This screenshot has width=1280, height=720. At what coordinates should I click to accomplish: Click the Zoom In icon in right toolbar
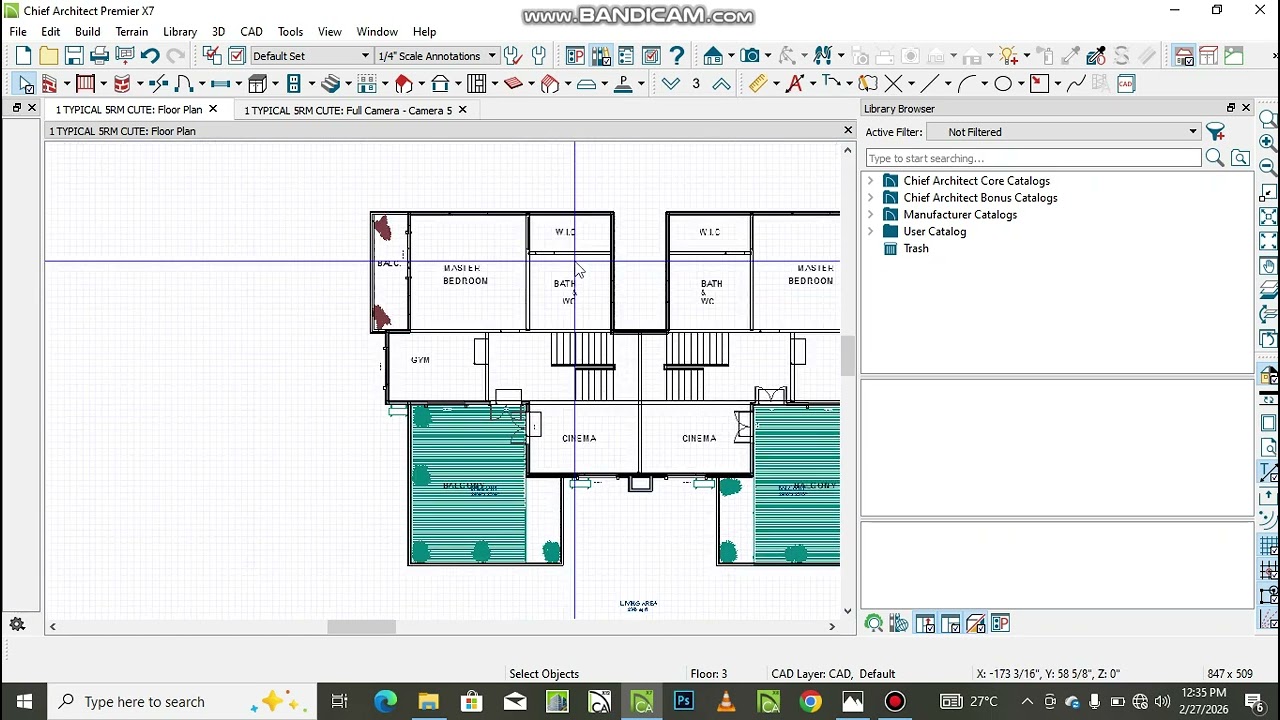click(x=1268, y=143)
